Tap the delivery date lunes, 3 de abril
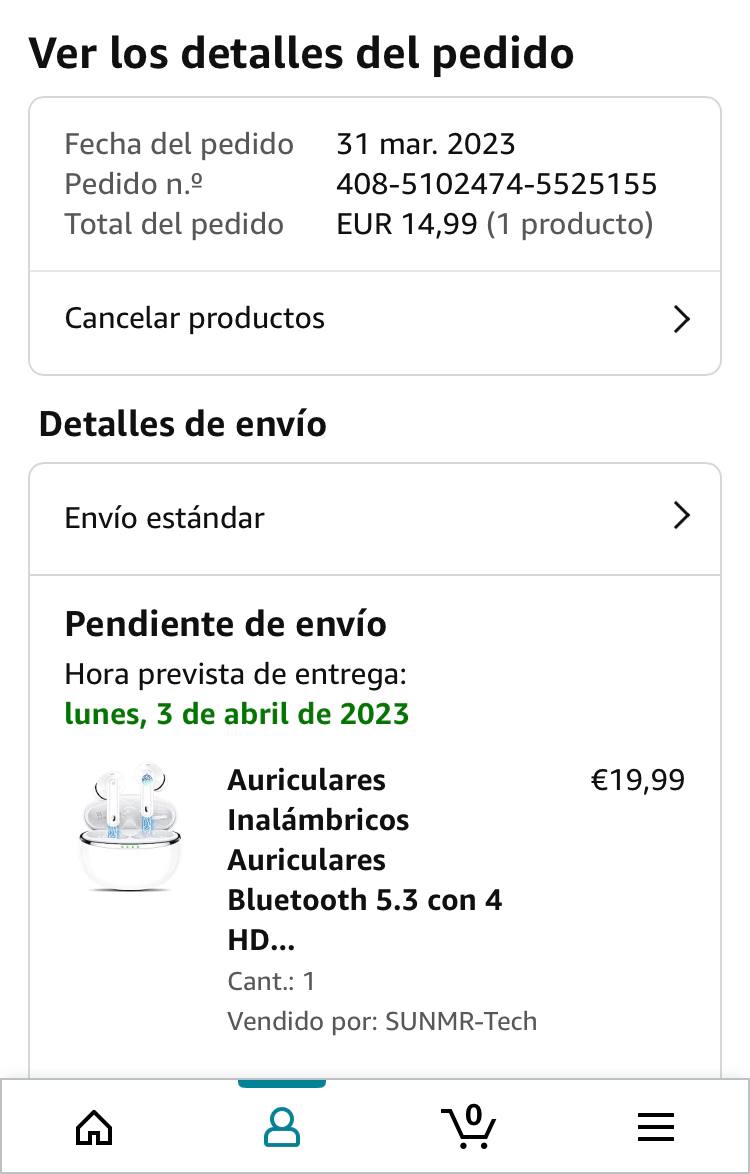Screen dimensions: 750x1174 point(237,714)
